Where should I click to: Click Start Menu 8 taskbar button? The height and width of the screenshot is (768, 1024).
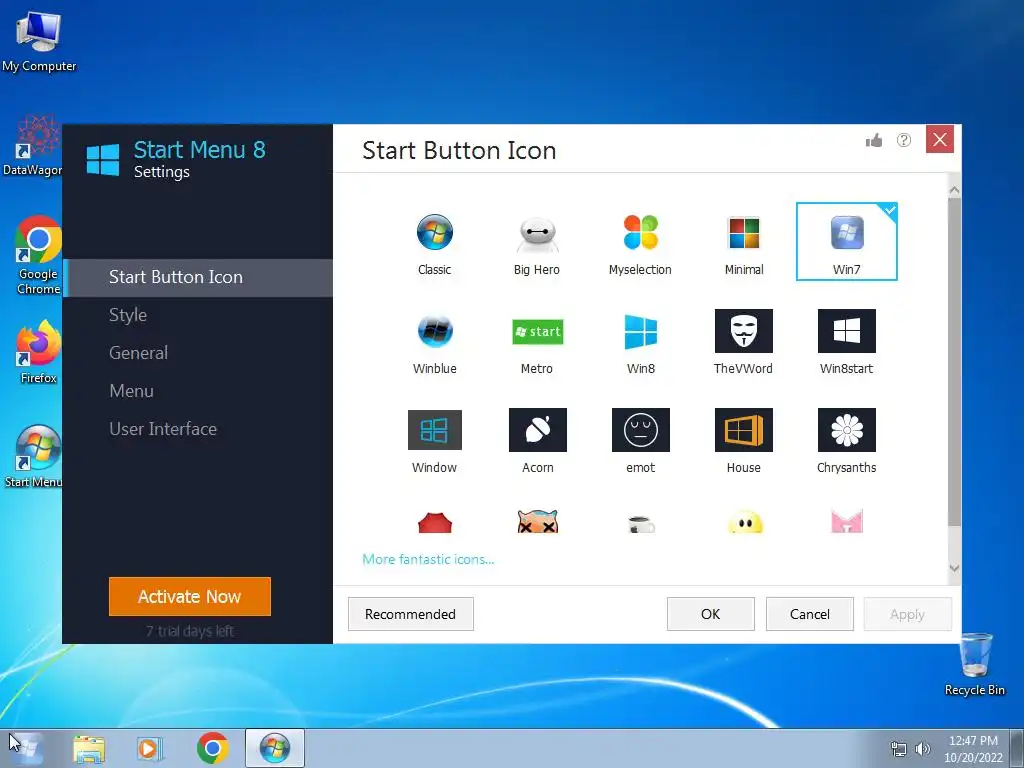275,748
